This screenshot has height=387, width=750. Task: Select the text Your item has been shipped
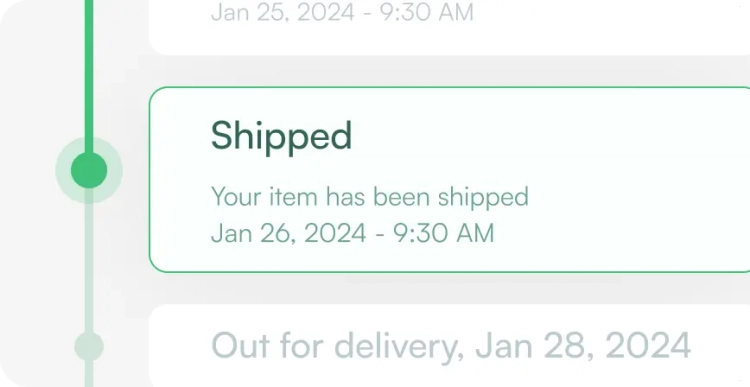(370, 198)
